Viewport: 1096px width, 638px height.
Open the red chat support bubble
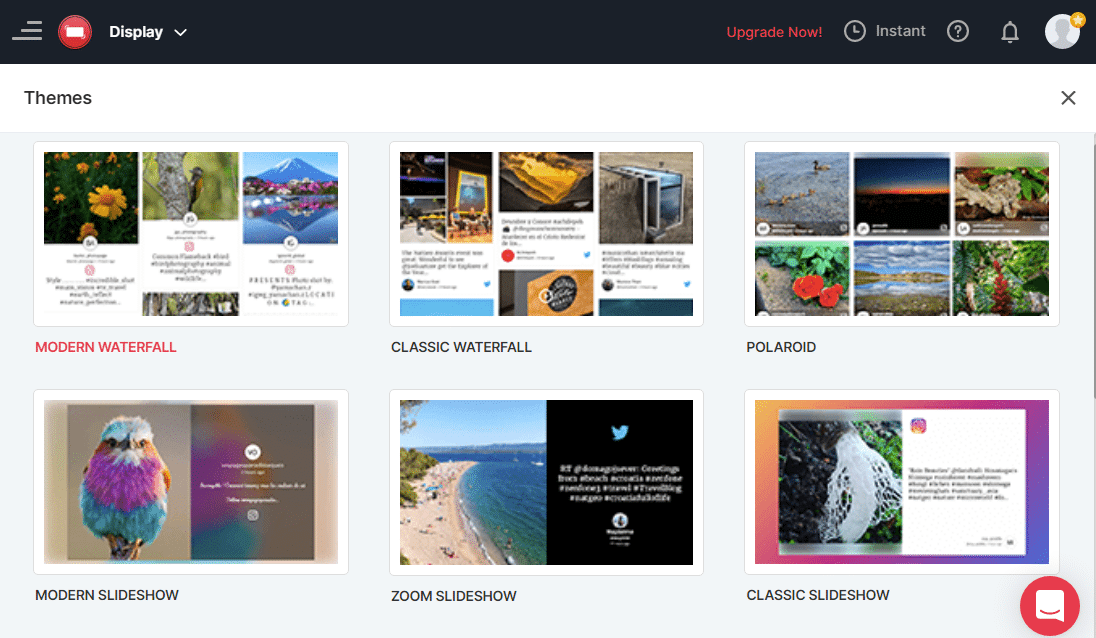click(x=1050, y=604)
